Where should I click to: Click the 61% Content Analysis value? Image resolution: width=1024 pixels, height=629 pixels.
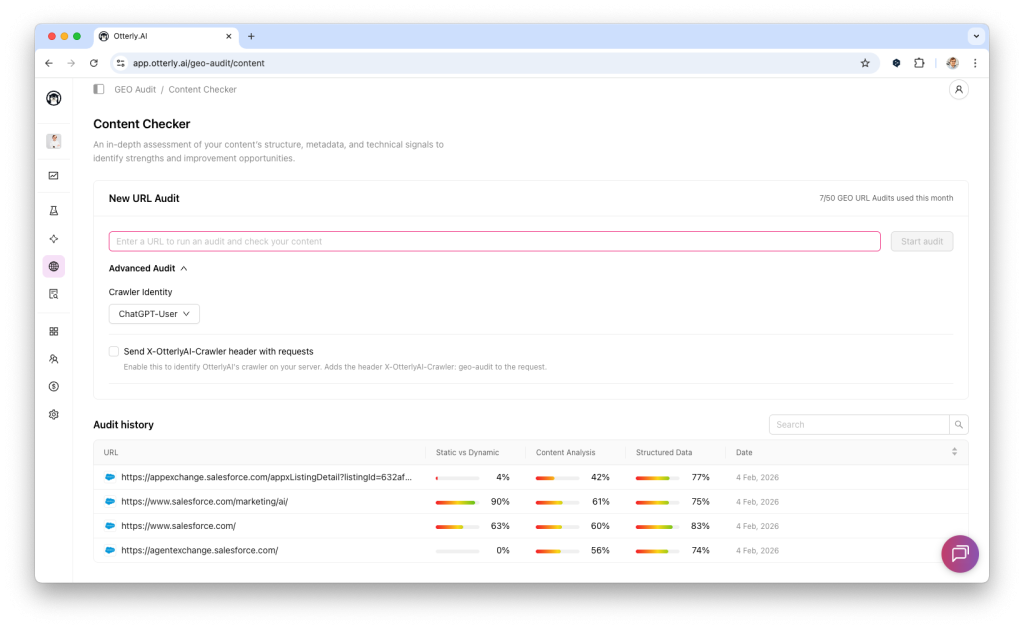601,502
